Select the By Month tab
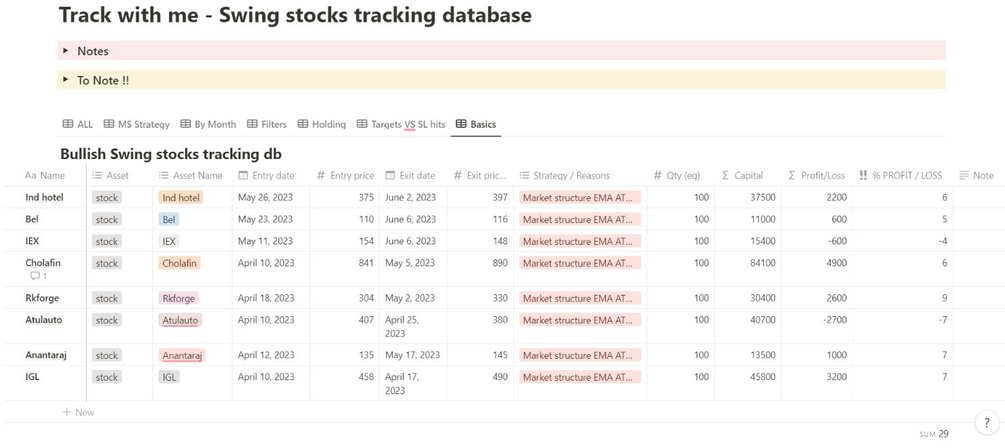This screenshot has height=448, width=1005. coord(208,124)
